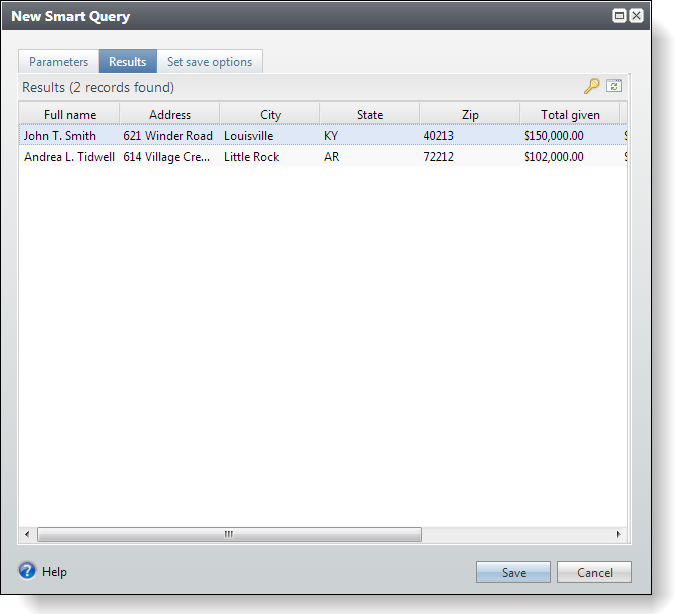This screenshot has height=614, width=676.
Task: Select the John T. Smith row
Action: click(60, 136)
